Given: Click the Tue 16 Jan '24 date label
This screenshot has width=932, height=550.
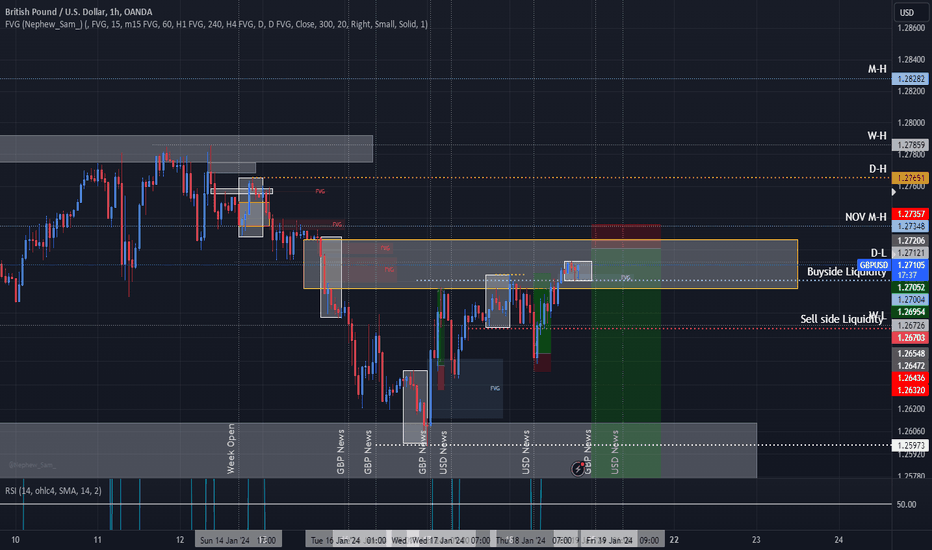Looking at the screenshot, I should [x=335, y=540].
